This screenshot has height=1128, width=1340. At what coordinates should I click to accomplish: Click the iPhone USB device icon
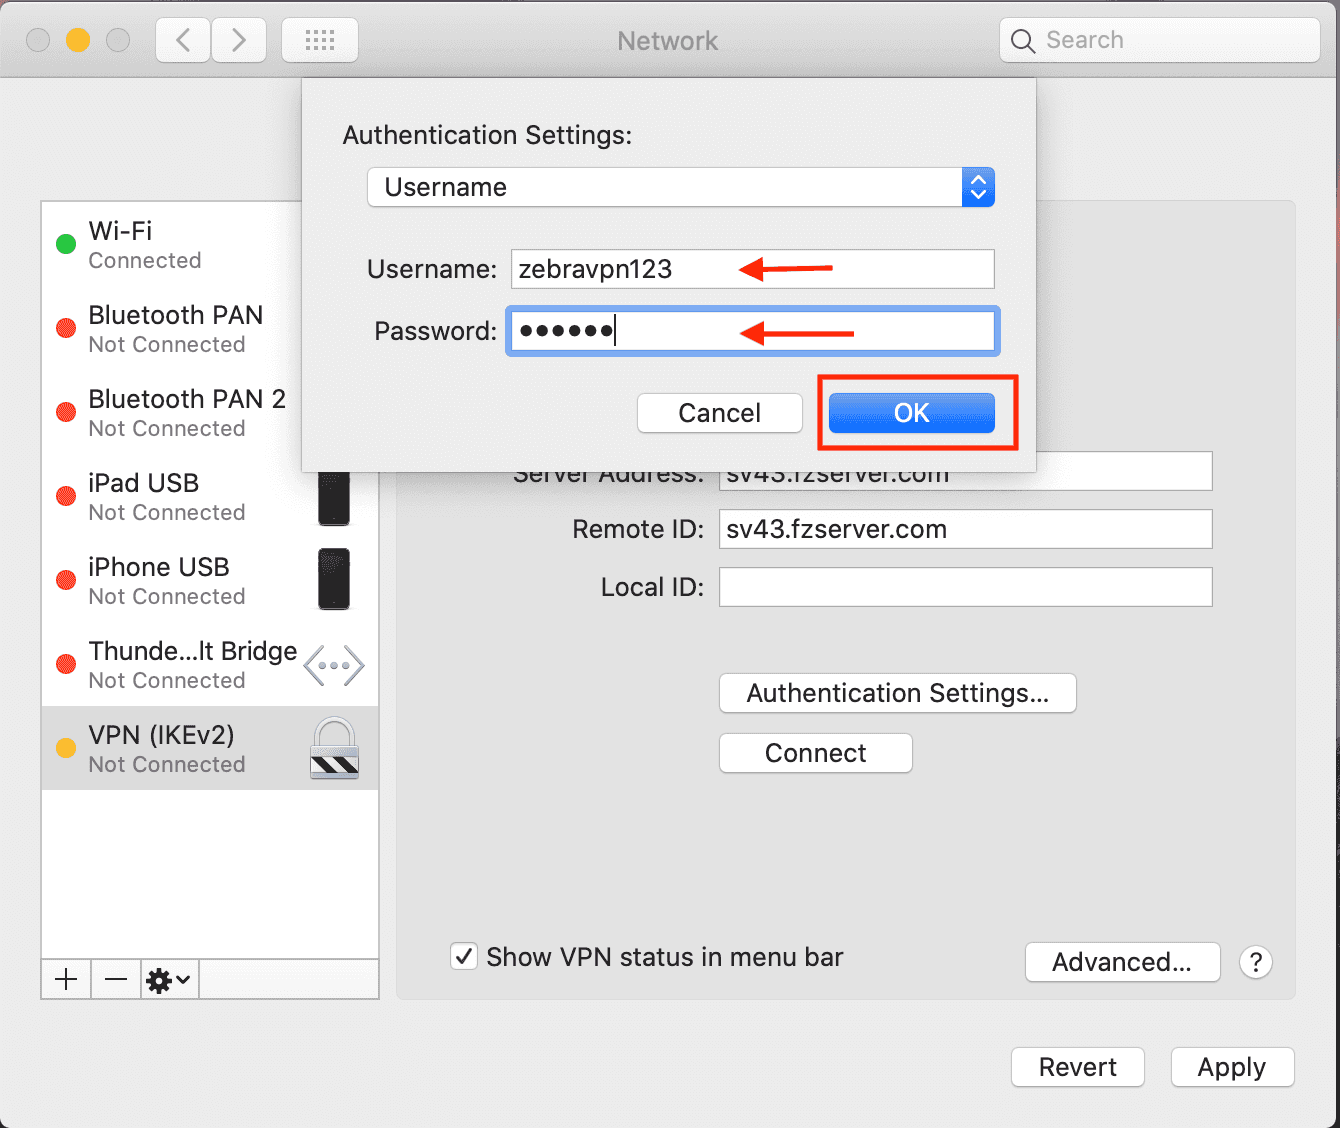[334, 579]
